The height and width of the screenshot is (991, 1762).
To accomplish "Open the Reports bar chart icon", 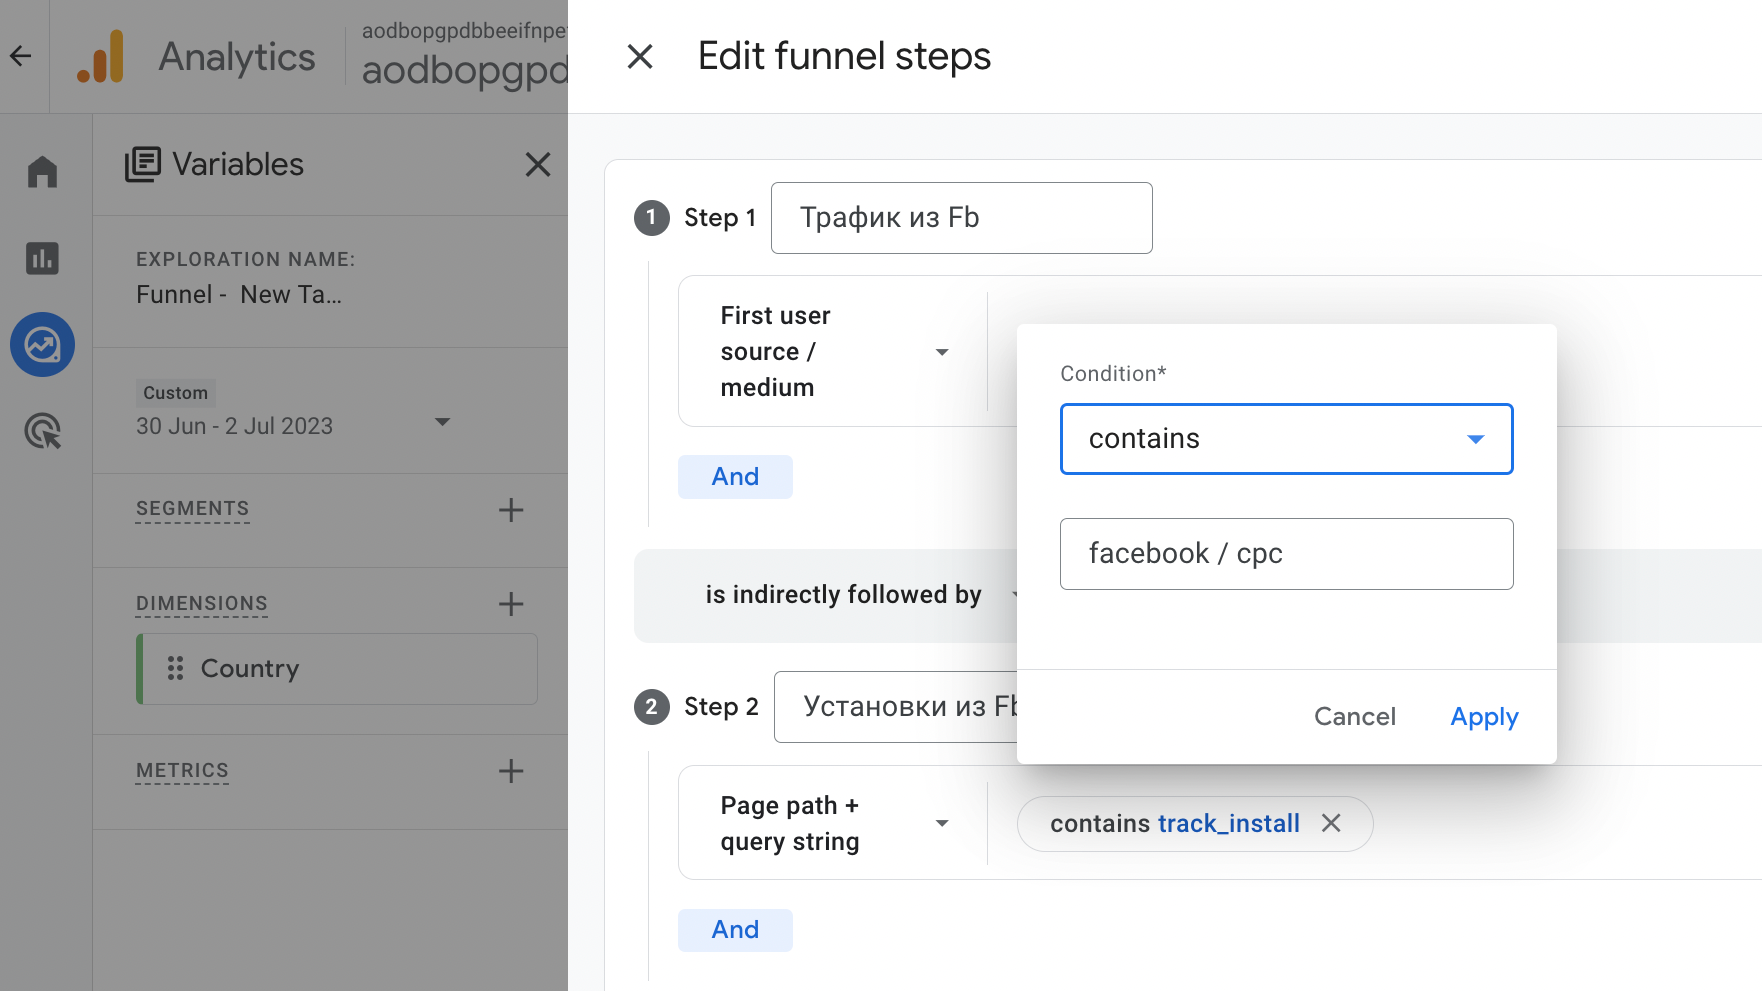I will pyautogui.click(x=42, y=259).
